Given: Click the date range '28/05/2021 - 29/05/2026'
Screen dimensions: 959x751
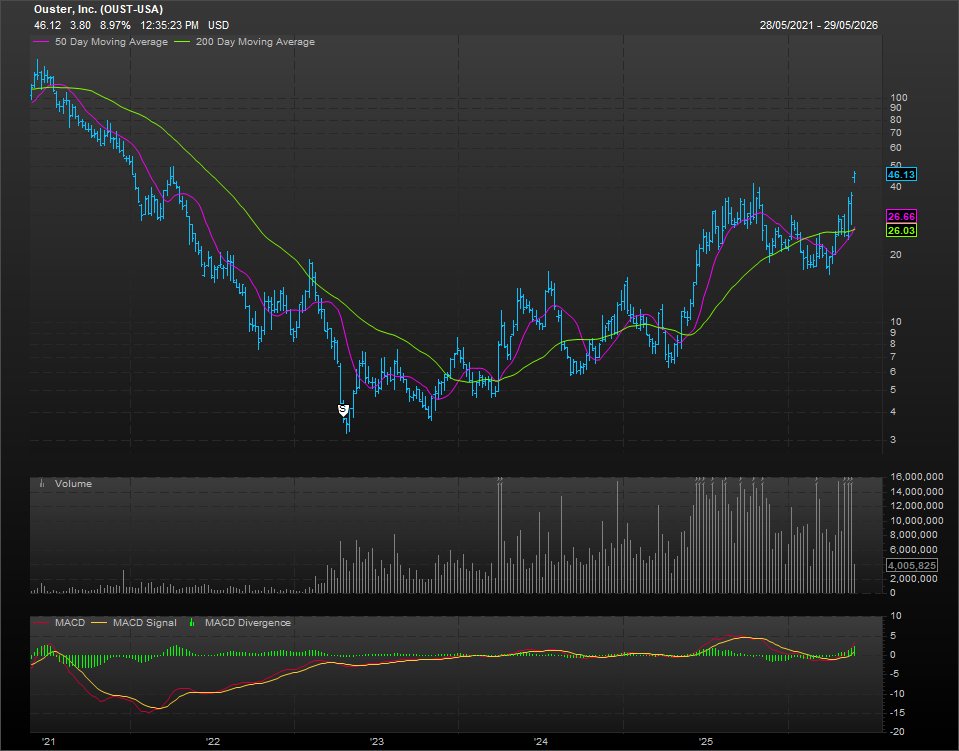Looking at the screenshot, I should click(x=818, y=25).
